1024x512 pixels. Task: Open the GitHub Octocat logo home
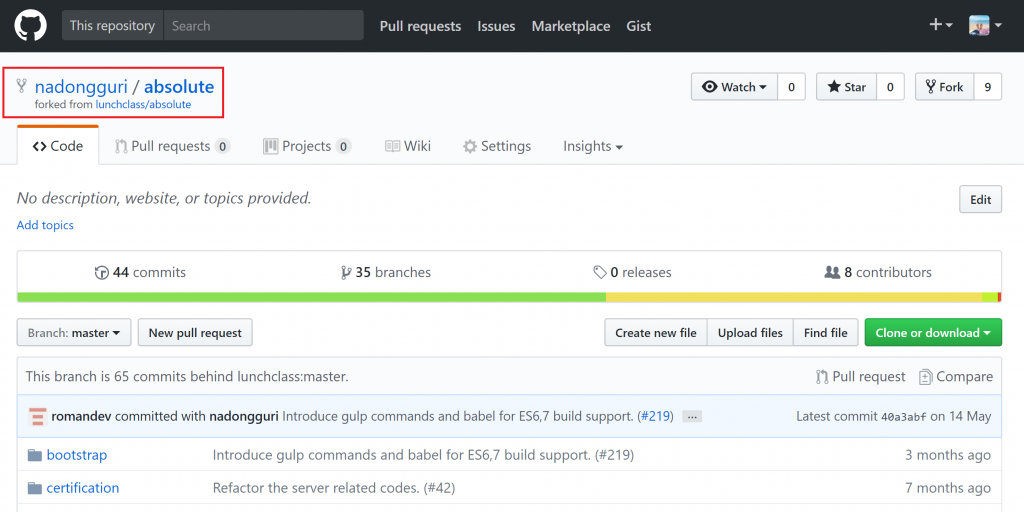point(31,25)
